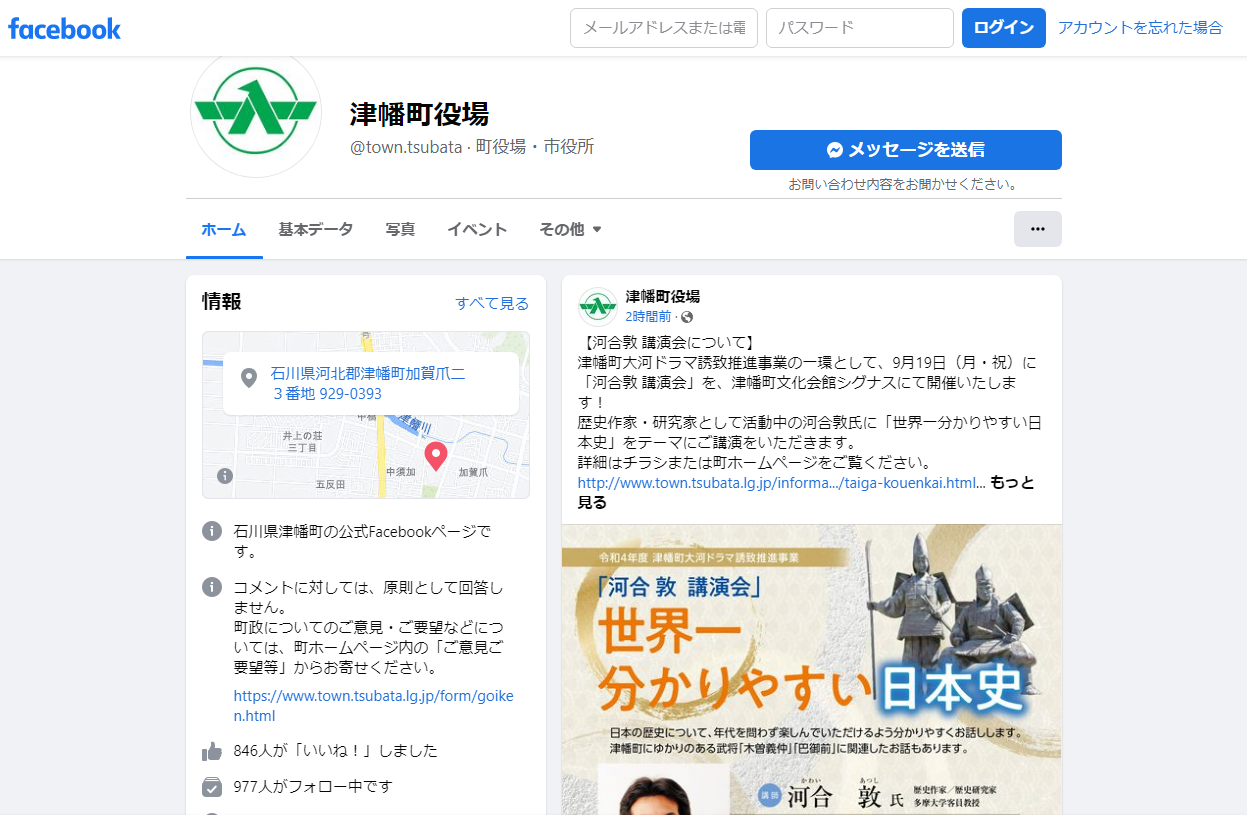Click info icon beside 公式Facebookページ text

pos(212,531)
